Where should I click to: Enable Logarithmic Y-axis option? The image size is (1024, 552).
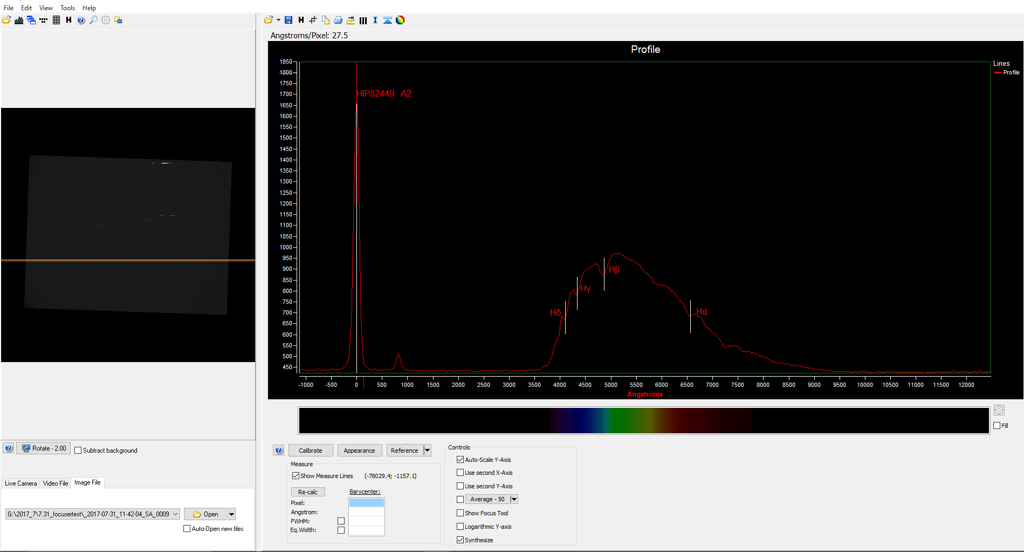click(460, 526)
